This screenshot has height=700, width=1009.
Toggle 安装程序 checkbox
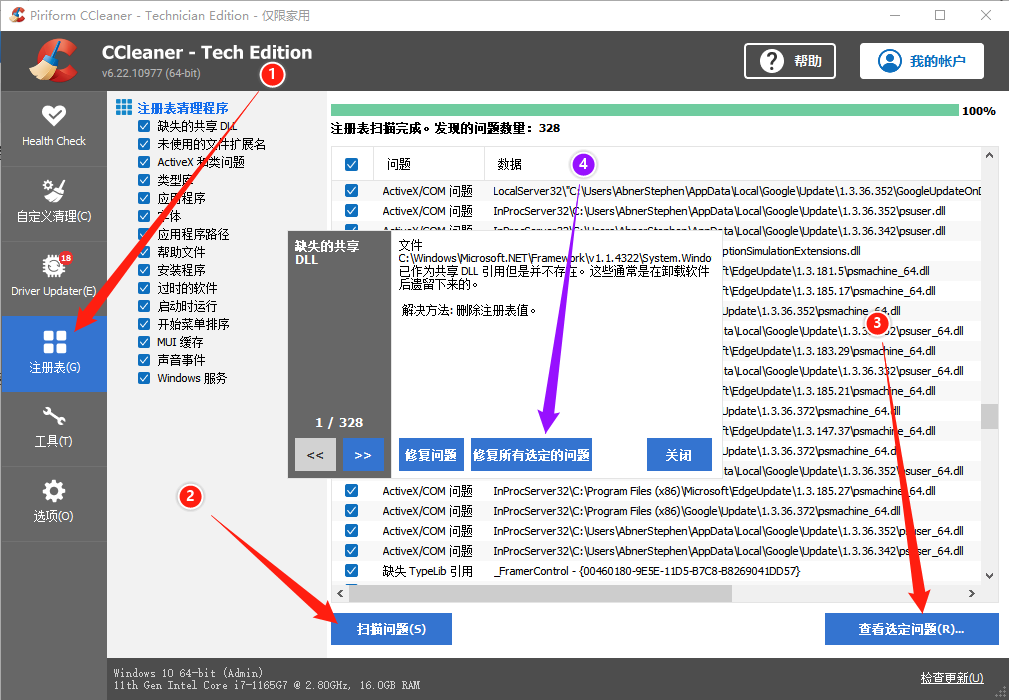[x=144, y=270]
